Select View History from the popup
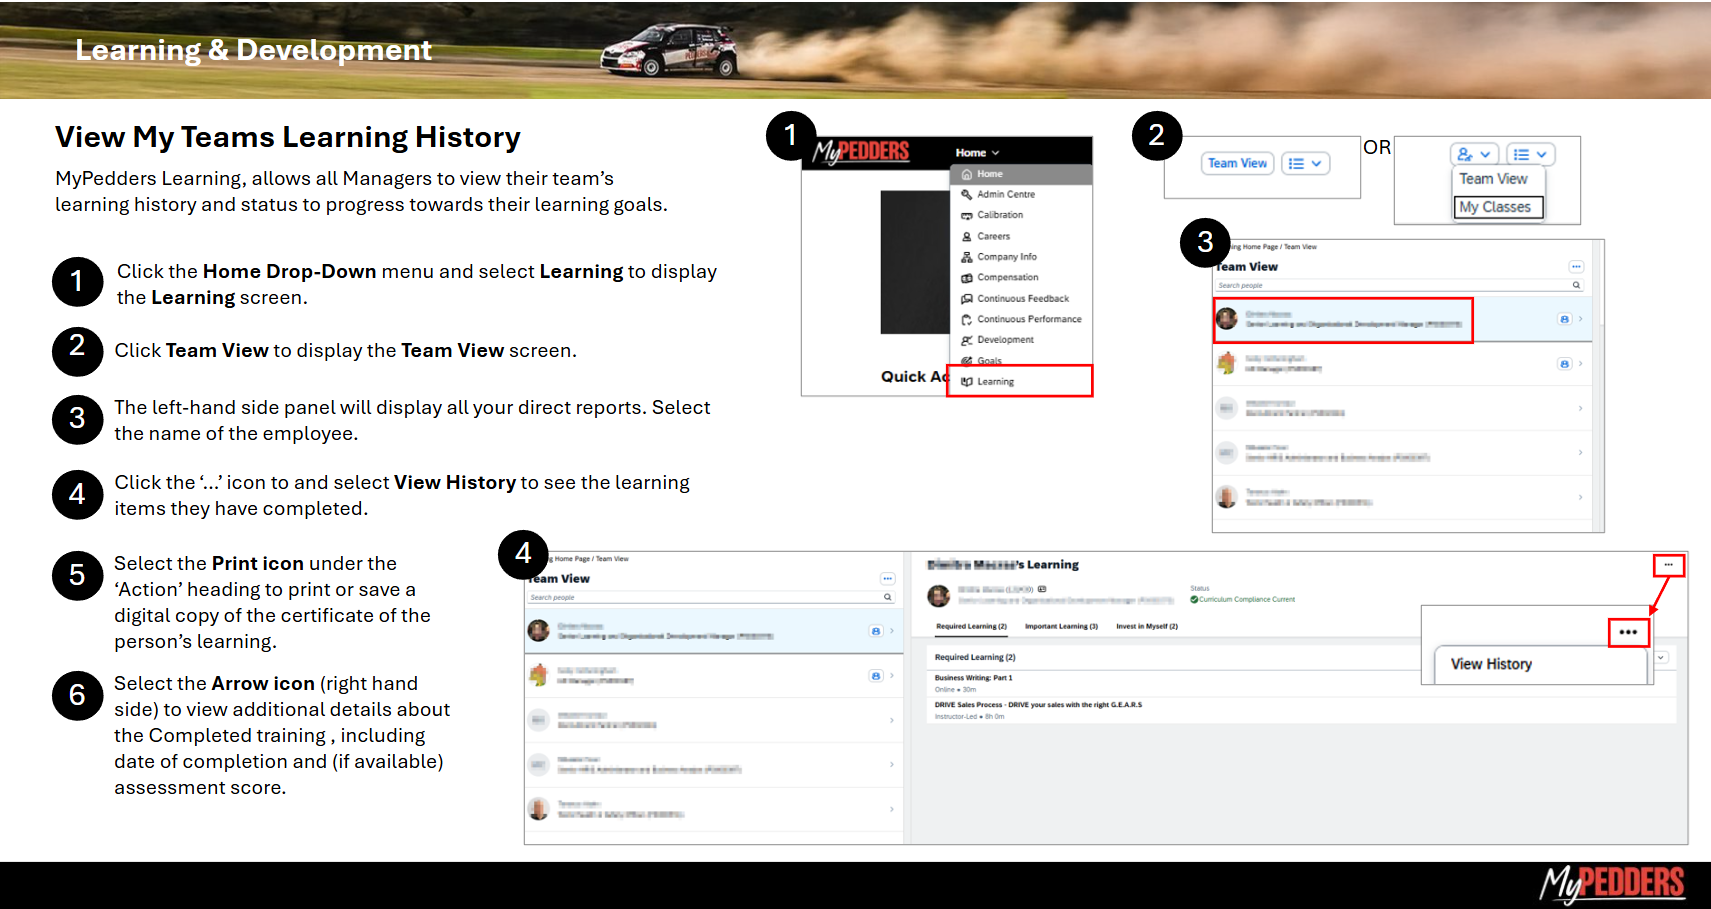Viewport: 1711px width, 909px height. [x=1491, y=664]
